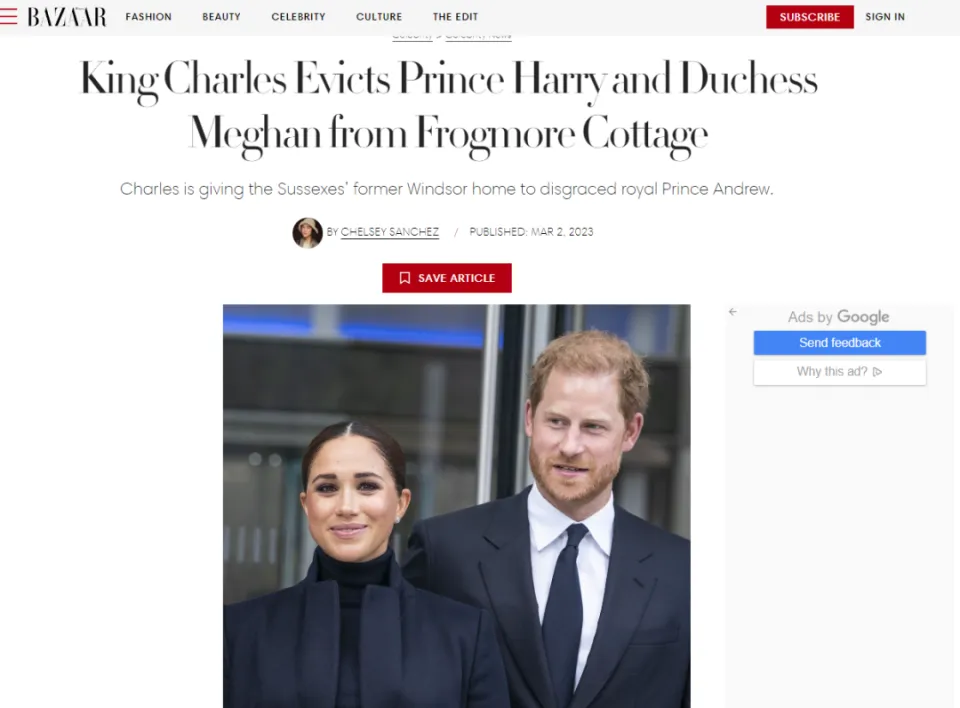Open the hamburger navigation menu

9,17
